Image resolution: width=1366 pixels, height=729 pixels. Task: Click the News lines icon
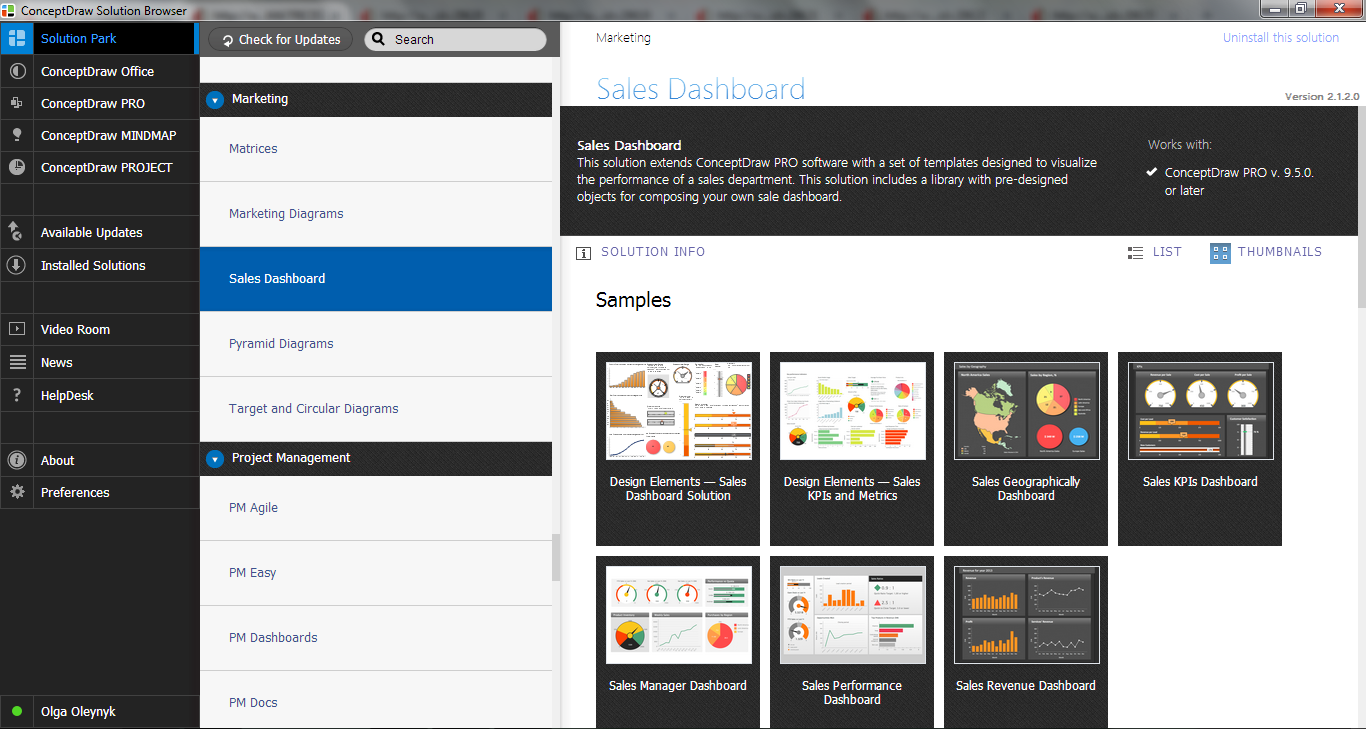(16, 362)
